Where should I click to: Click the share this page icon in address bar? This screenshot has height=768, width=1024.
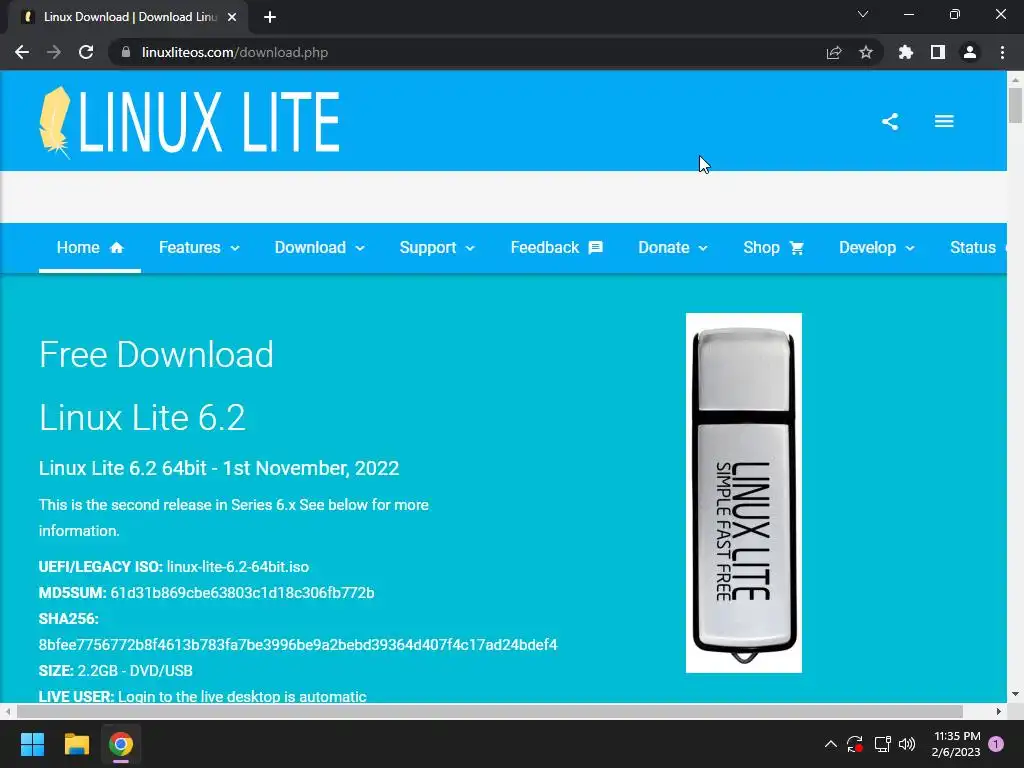(x=834, y=52)
